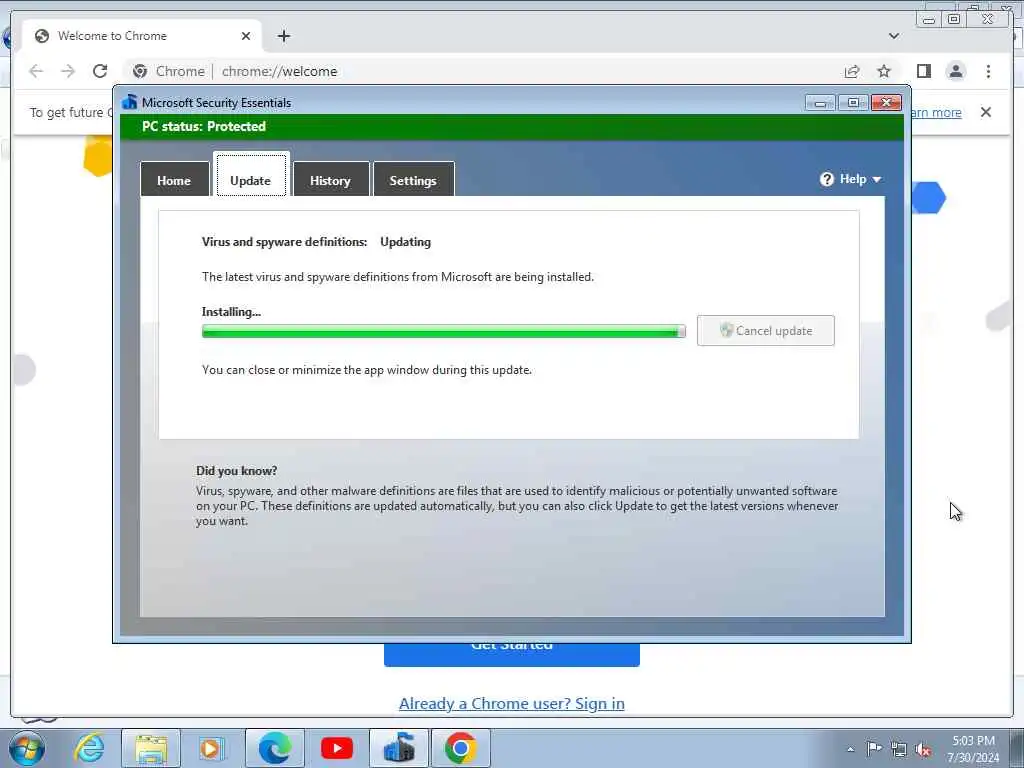Launch Internet Explorer from taskbar
The height and width of the screenshot is (768, 1024).
click(89, 748)
